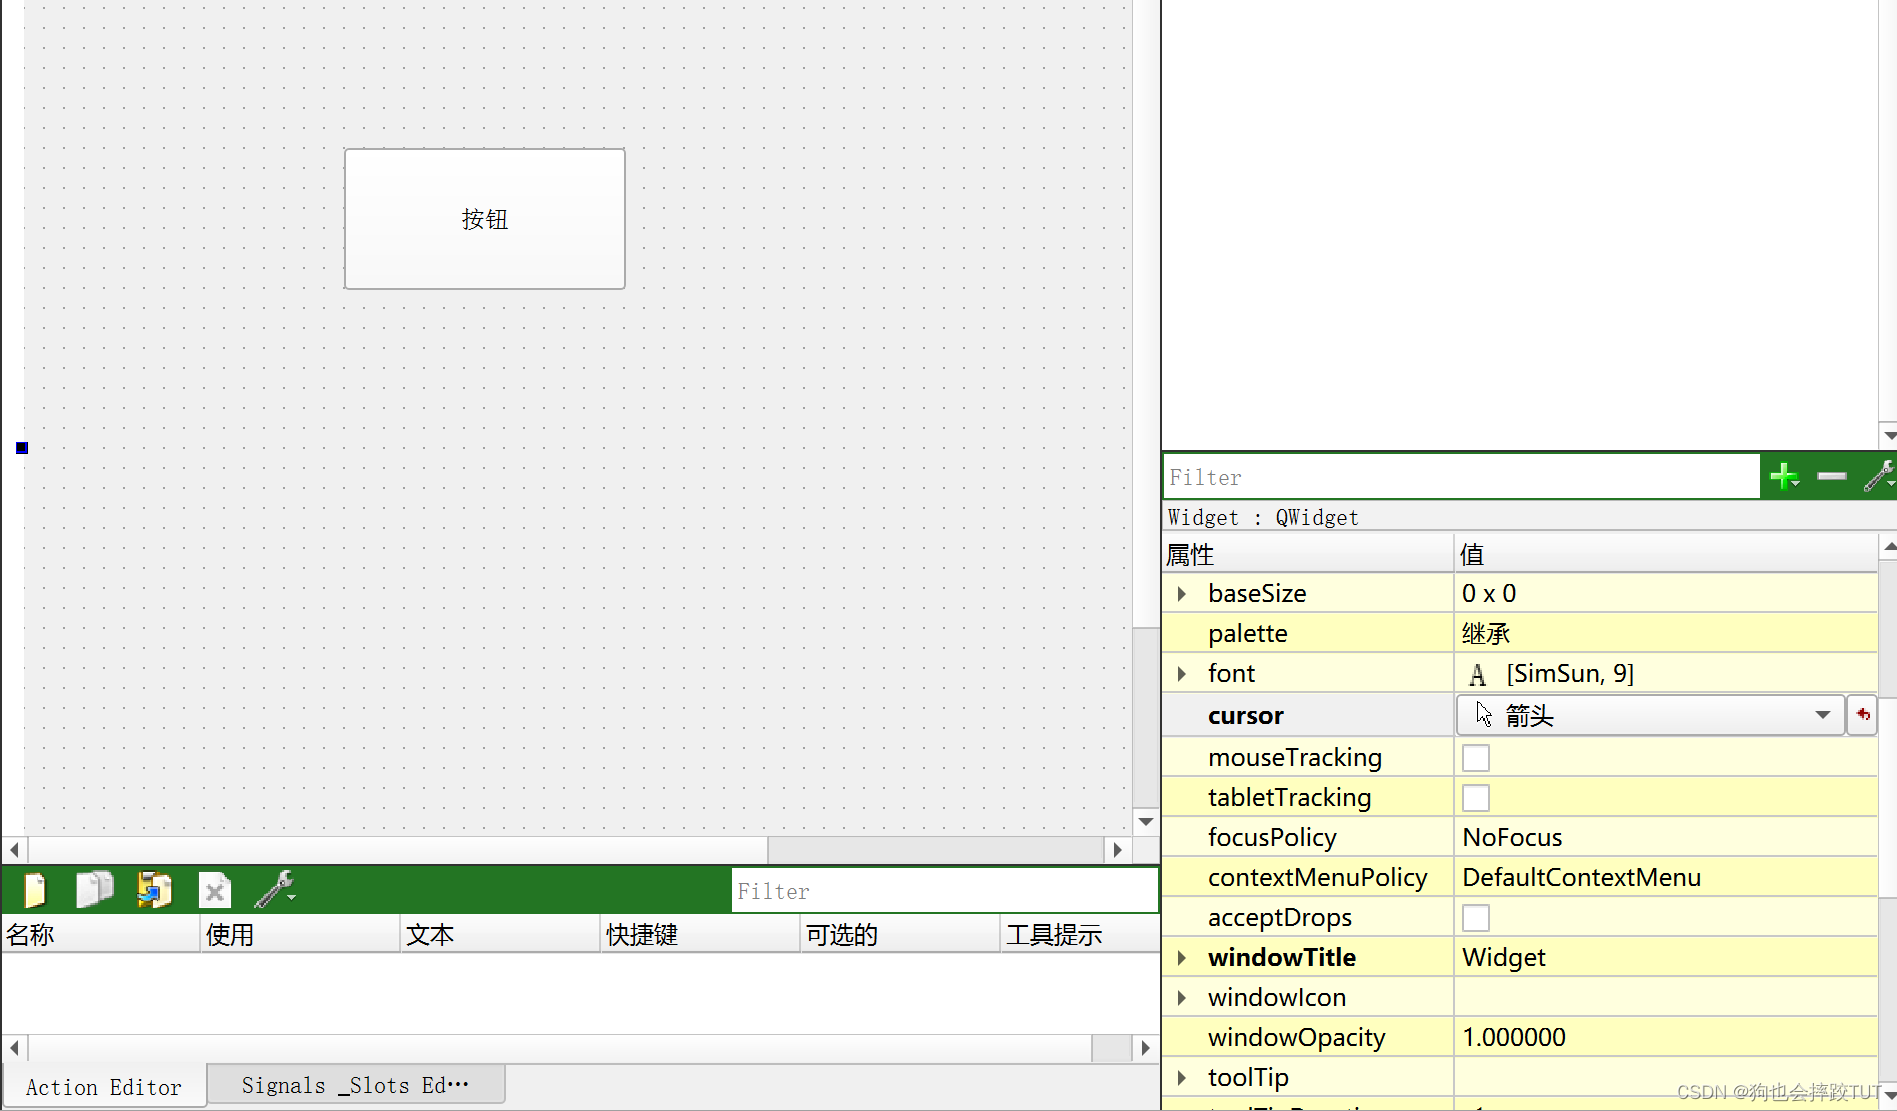
Task: Sort by 快捷键 column header
Action: point(701,934)
